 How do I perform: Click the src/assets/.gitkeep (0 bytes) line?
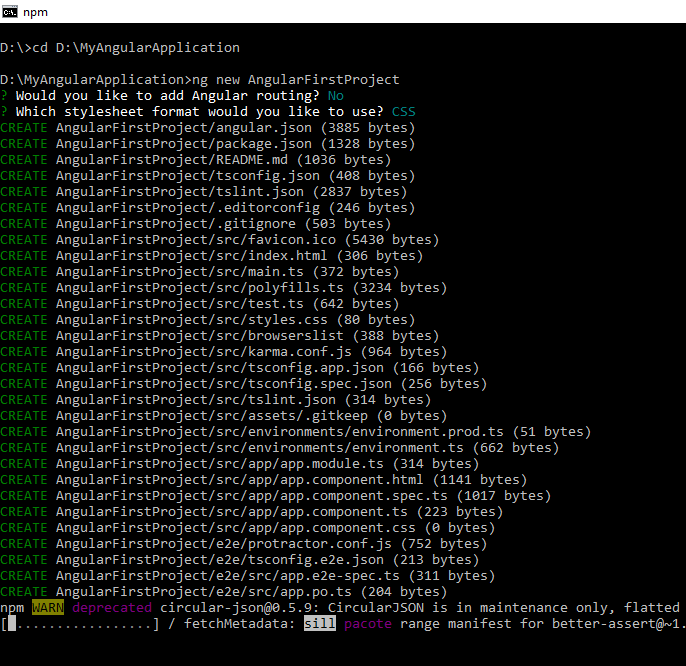click(224, 416)
